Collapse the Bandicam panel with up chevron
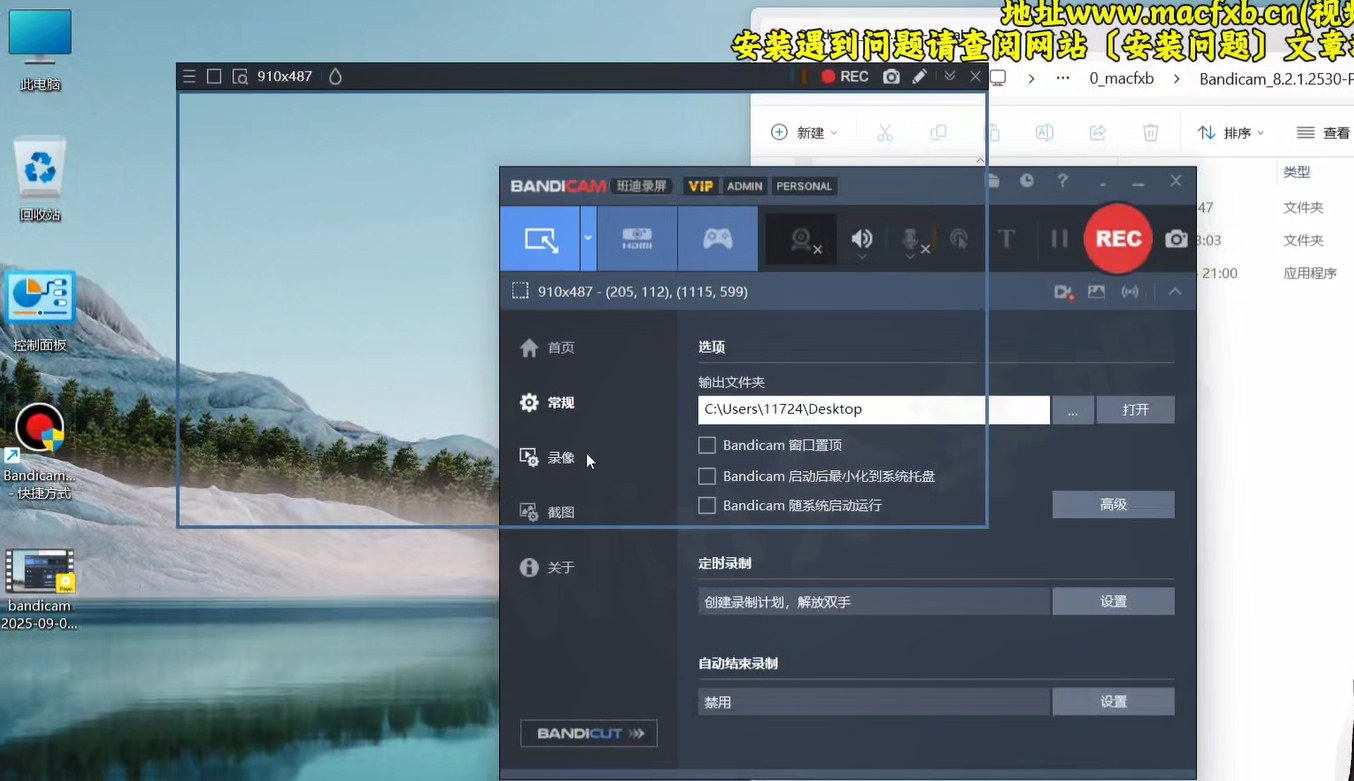The width and height of the screenshot is (1354, 781). pyautogui.click(x=1175, y=292)
